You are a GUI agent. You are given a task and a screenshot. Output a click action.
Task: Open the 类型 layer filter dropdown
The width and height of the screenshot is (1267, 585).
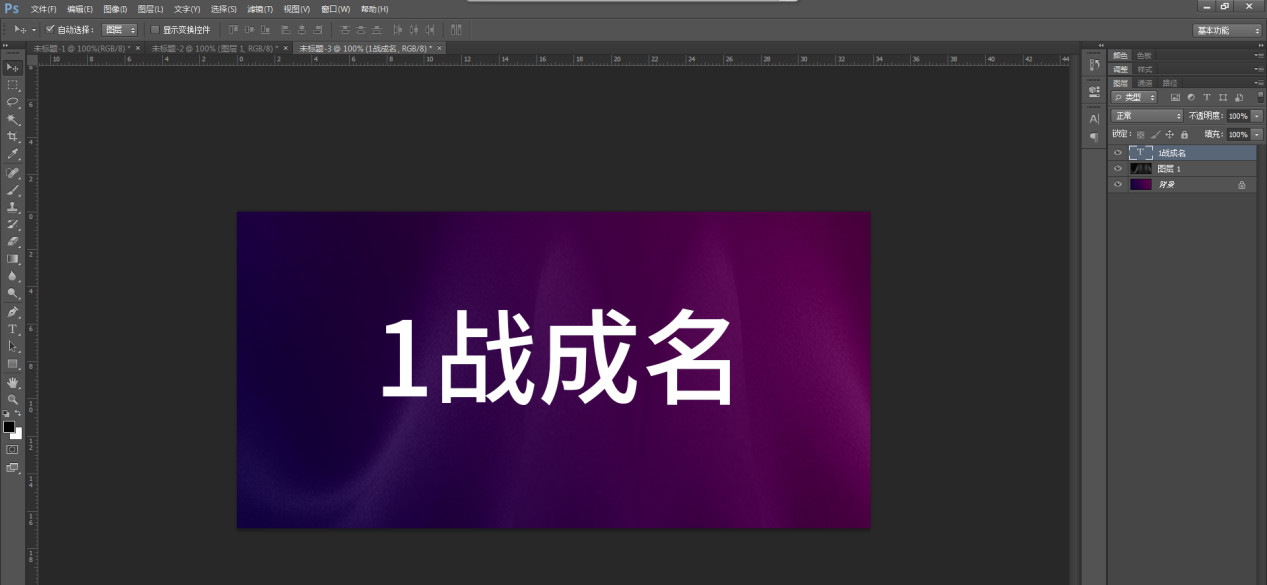coord(1135,98)
